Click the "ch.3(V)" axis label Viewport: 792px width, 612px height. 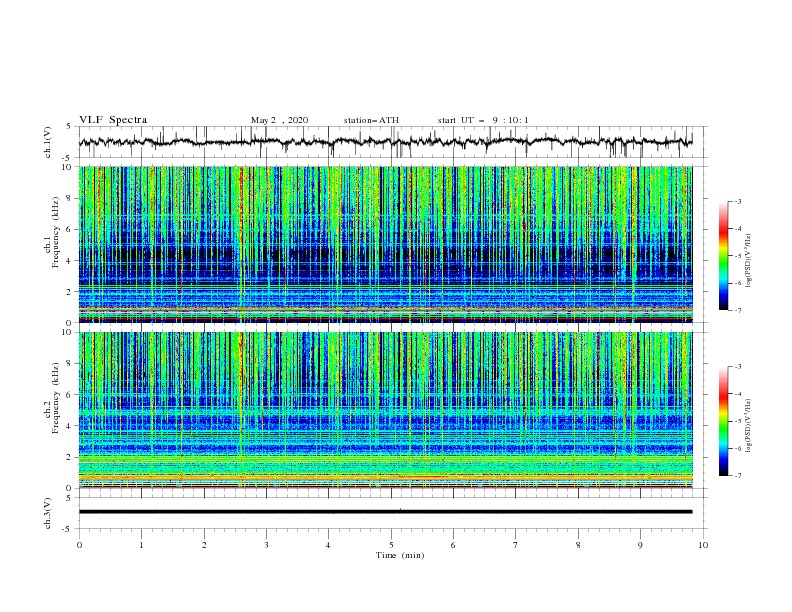point(48,513)
